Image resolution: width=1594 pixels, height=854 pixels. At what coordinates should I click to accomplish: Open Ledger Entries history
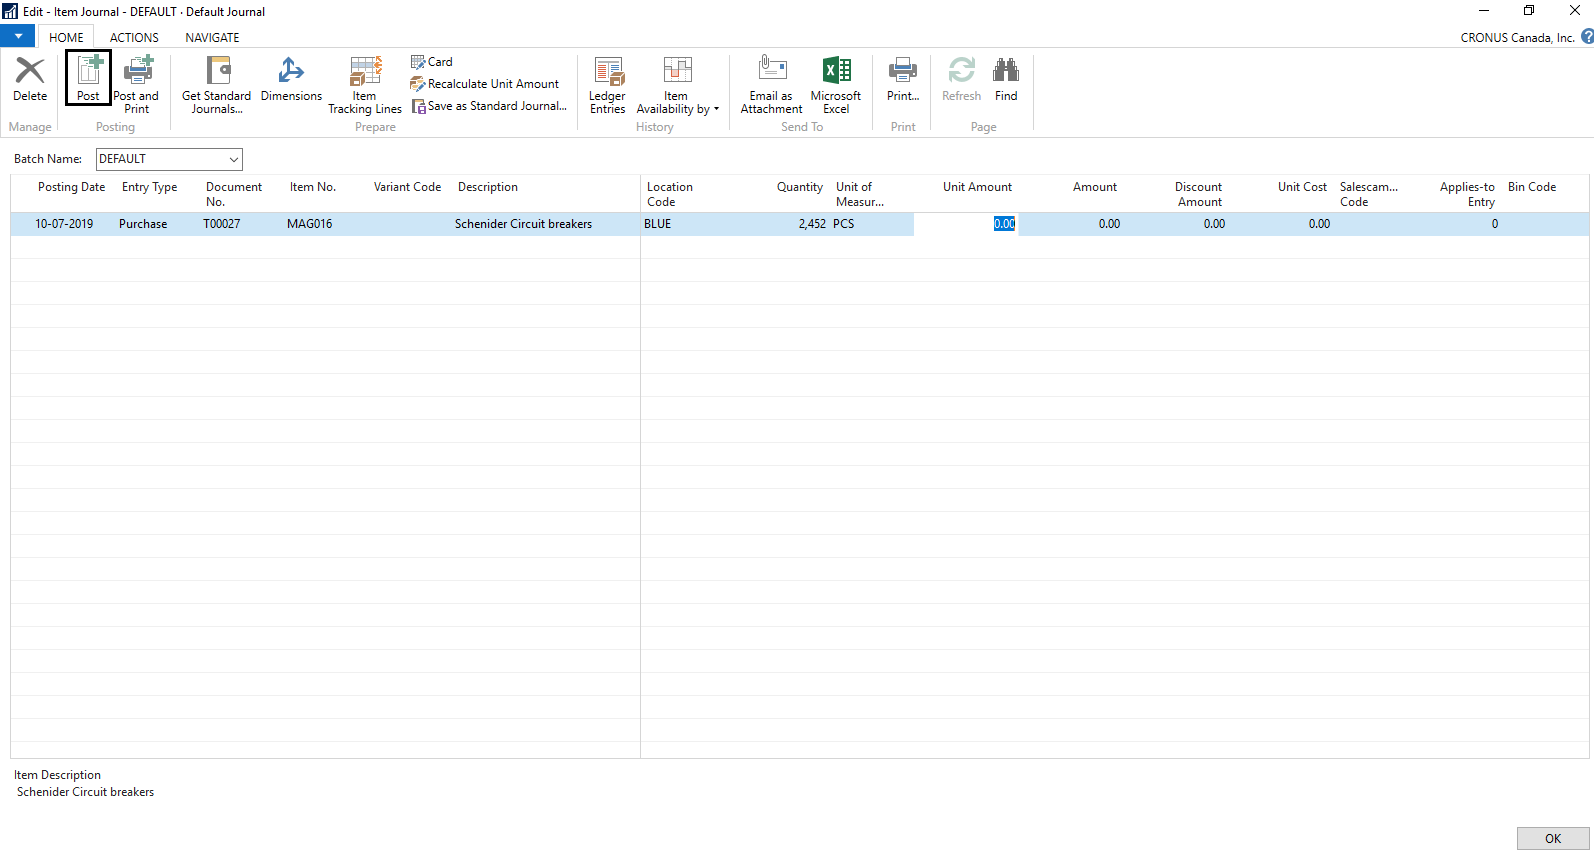click(x=607, y=72)
